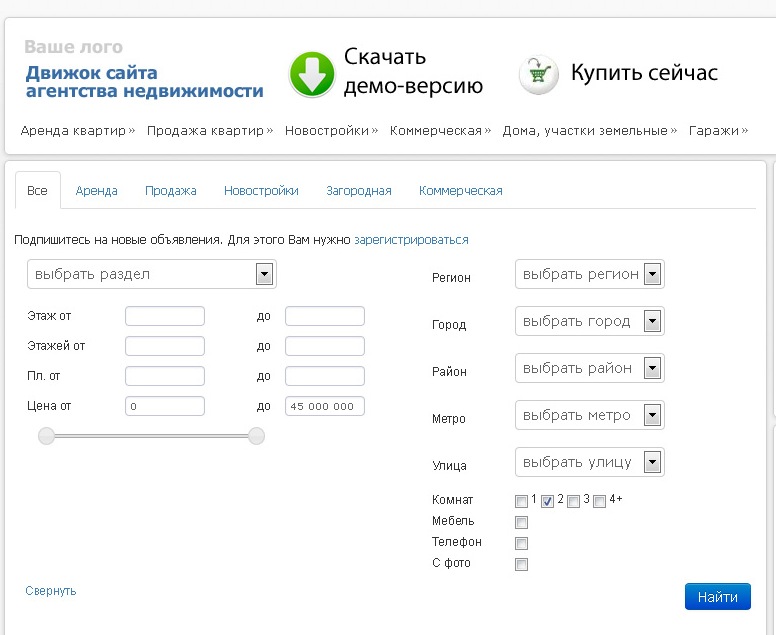Open the top menu 'Коммерческая' item
This screenshot has height=635, width=776.
(x=440, y=131)
